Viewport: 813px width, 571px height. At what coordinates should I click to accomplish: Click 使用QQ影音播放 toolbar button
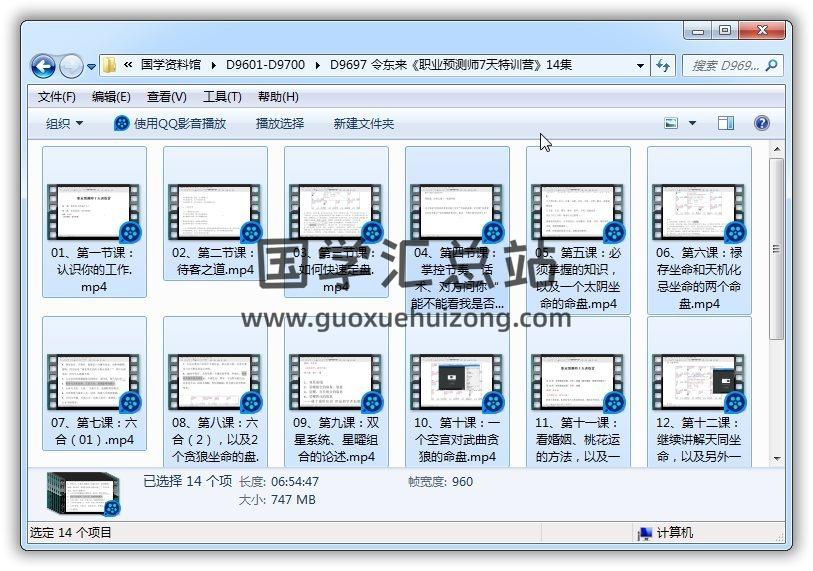pyautogui.click(x=170, y=123)
